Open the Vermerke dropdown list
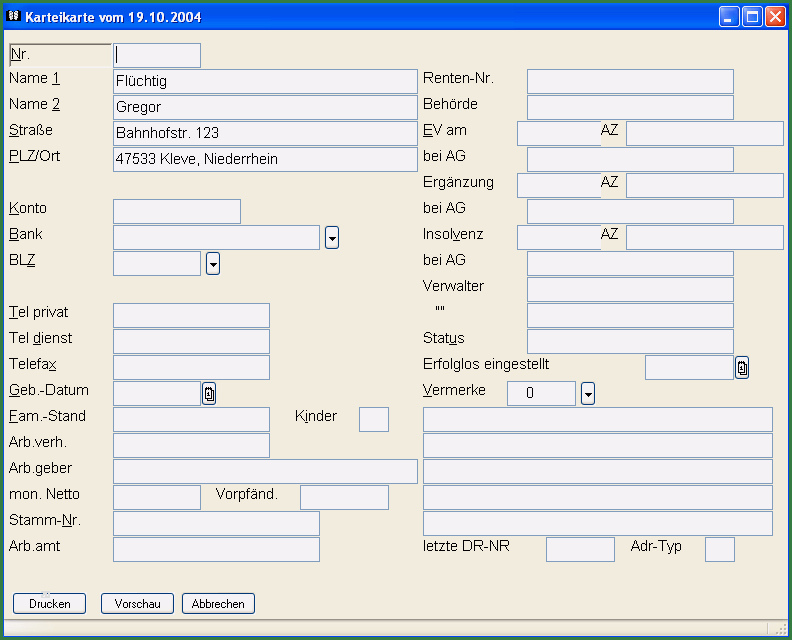This screenshot has width=792, height=640. pyautogui.click(x=588, y=394)
